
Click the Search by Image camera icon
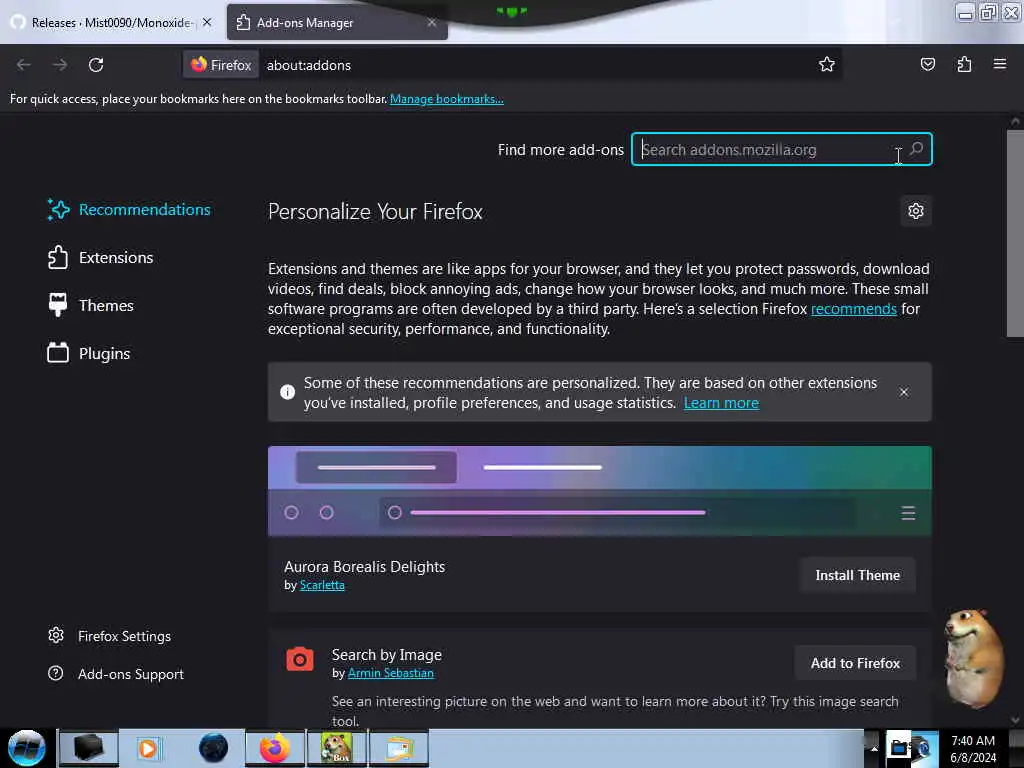300,659
